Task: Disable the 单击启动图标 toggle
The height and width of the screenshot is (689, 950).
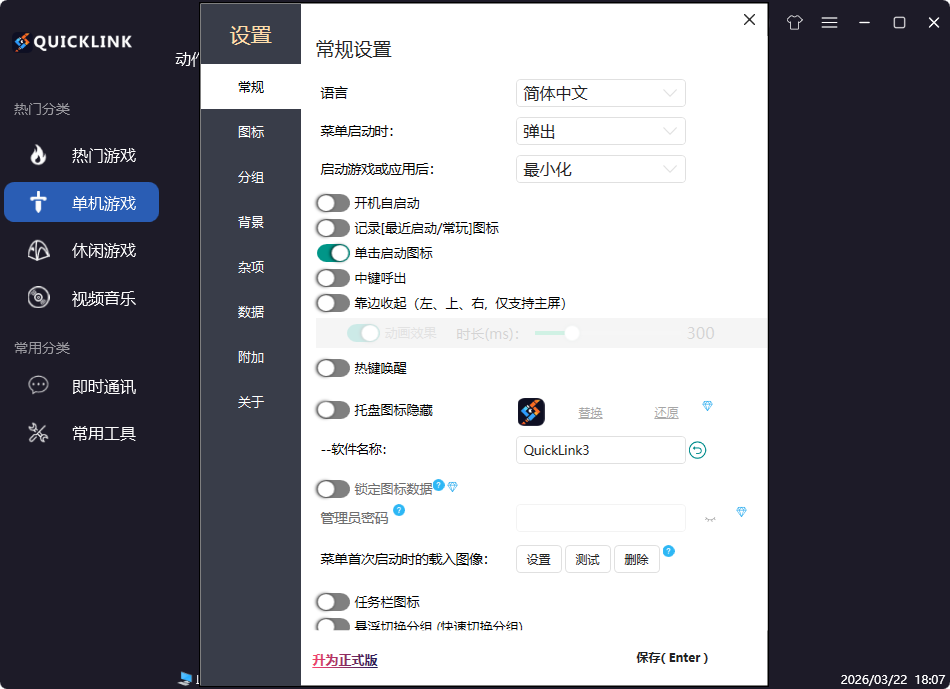Action: tap(331, 253)
